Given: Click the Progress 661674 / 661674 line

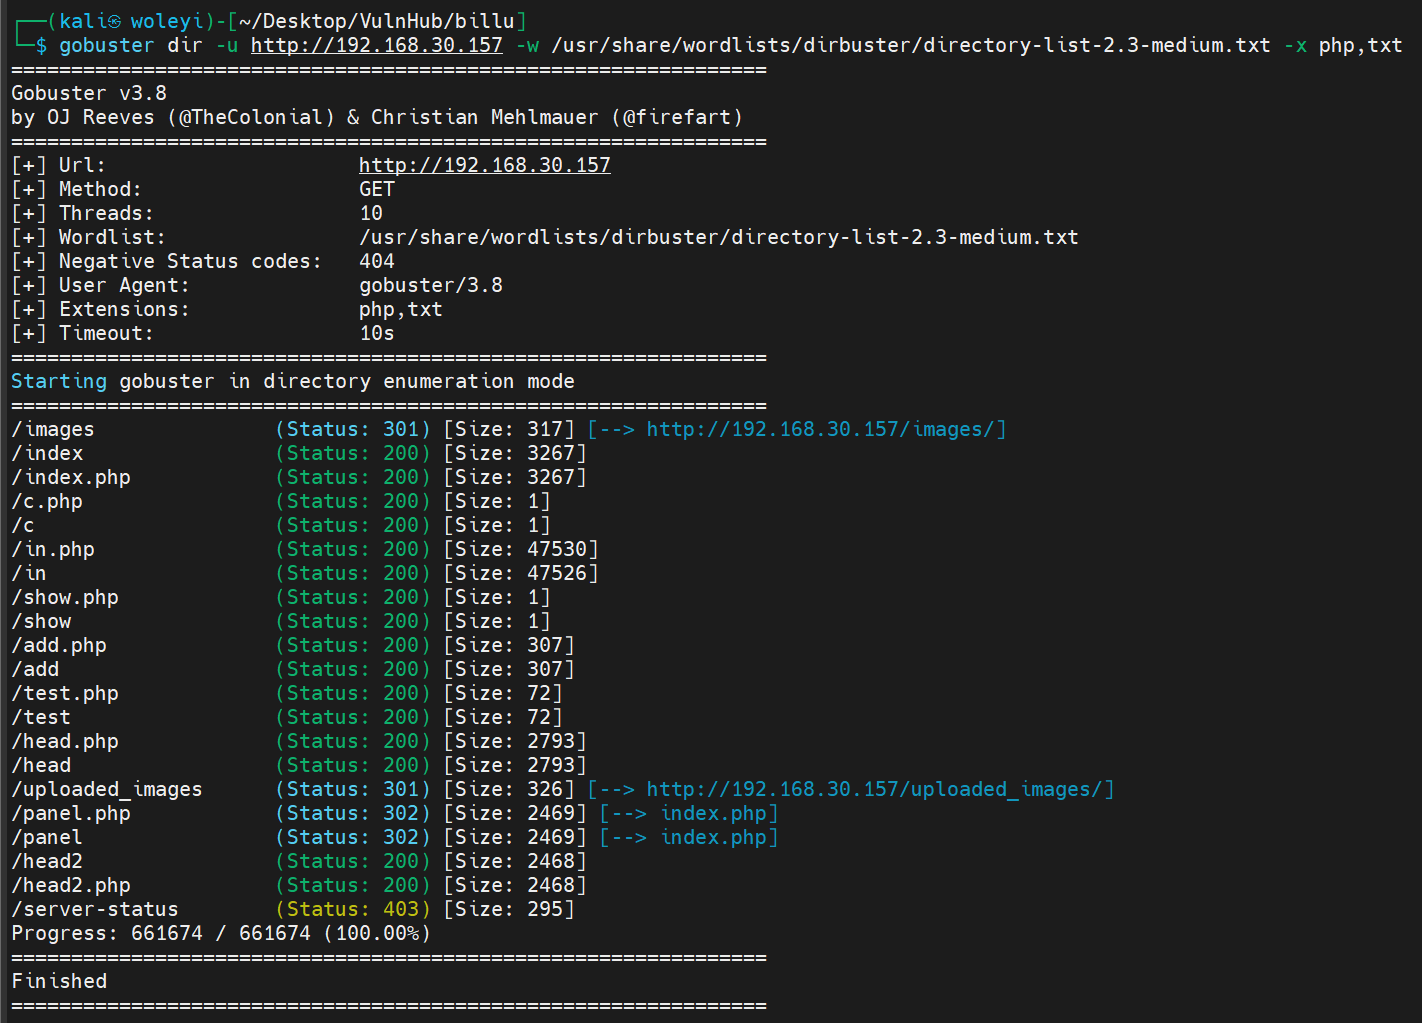Looking at the screenshot, I should [220, 933].
